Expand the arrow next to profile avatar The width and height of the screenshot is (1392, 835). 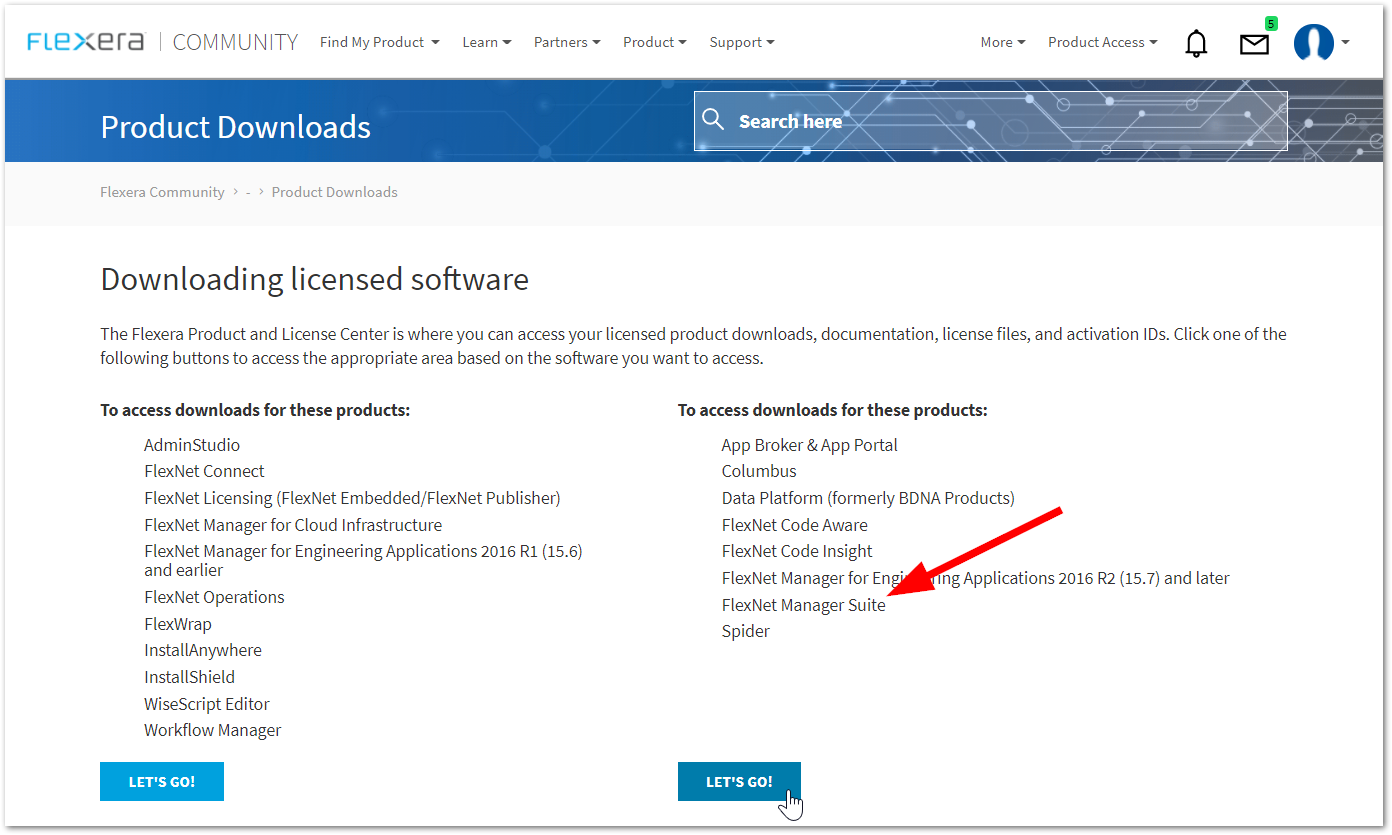[1346, 42]
